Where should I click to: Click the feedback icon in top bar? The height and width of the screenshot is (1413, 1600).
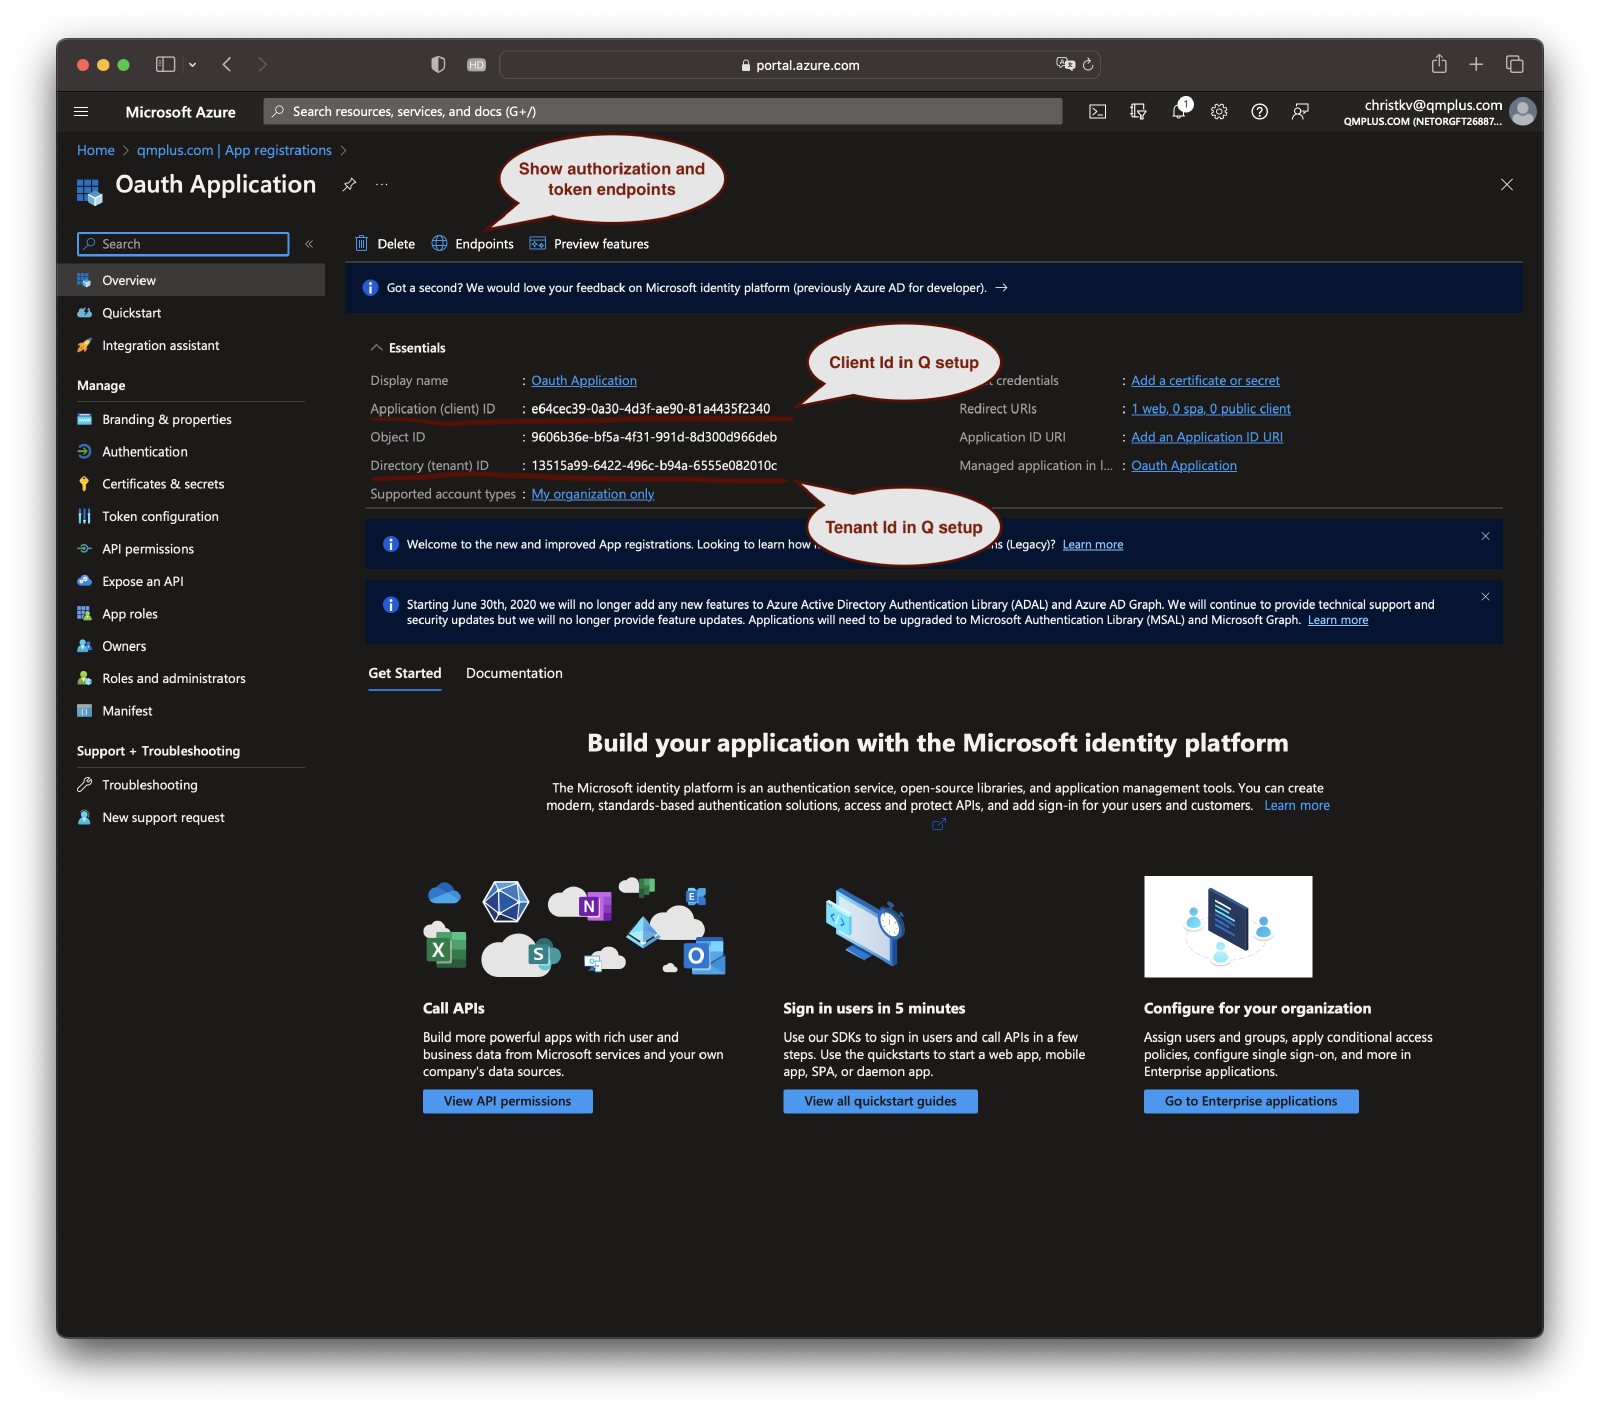[x=1300, y=112]
